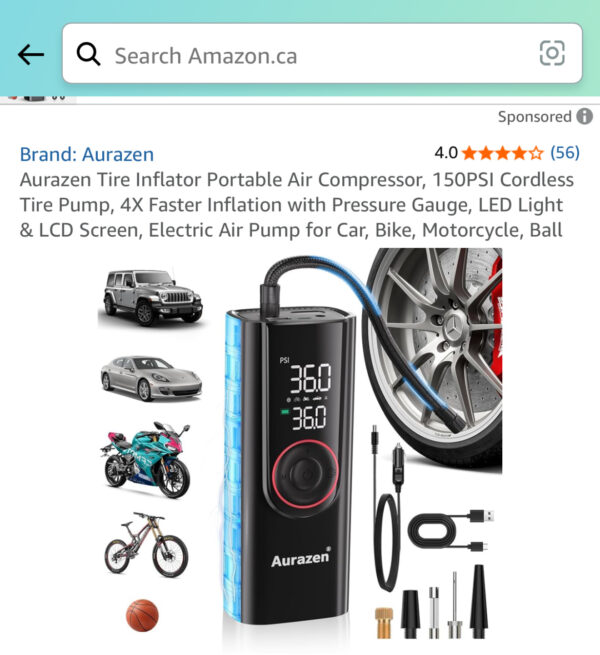Tap the USB charging cable image
Viewport: 600px width, 655px height.
450,529
